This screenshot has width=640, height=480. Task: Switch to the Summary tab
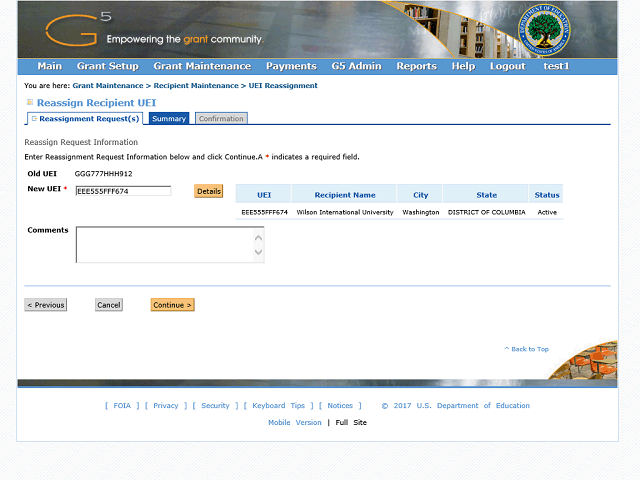169,119
